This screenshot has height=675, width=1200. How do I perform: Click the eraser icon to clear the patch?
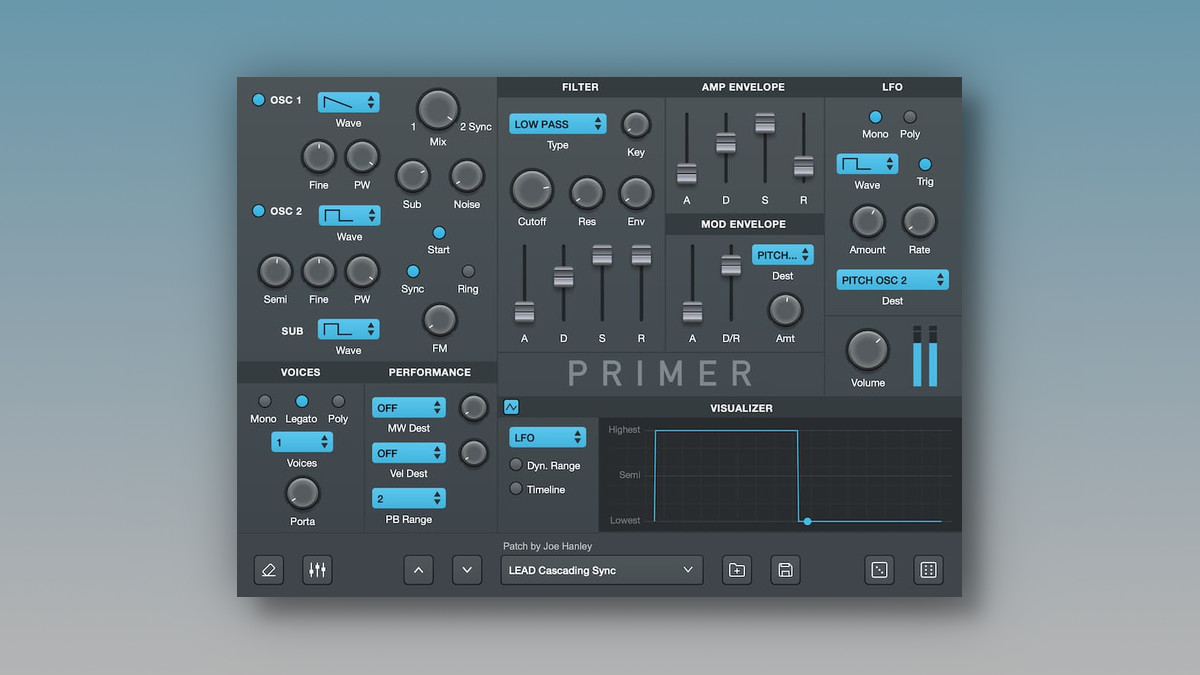(x=268, y=570)
